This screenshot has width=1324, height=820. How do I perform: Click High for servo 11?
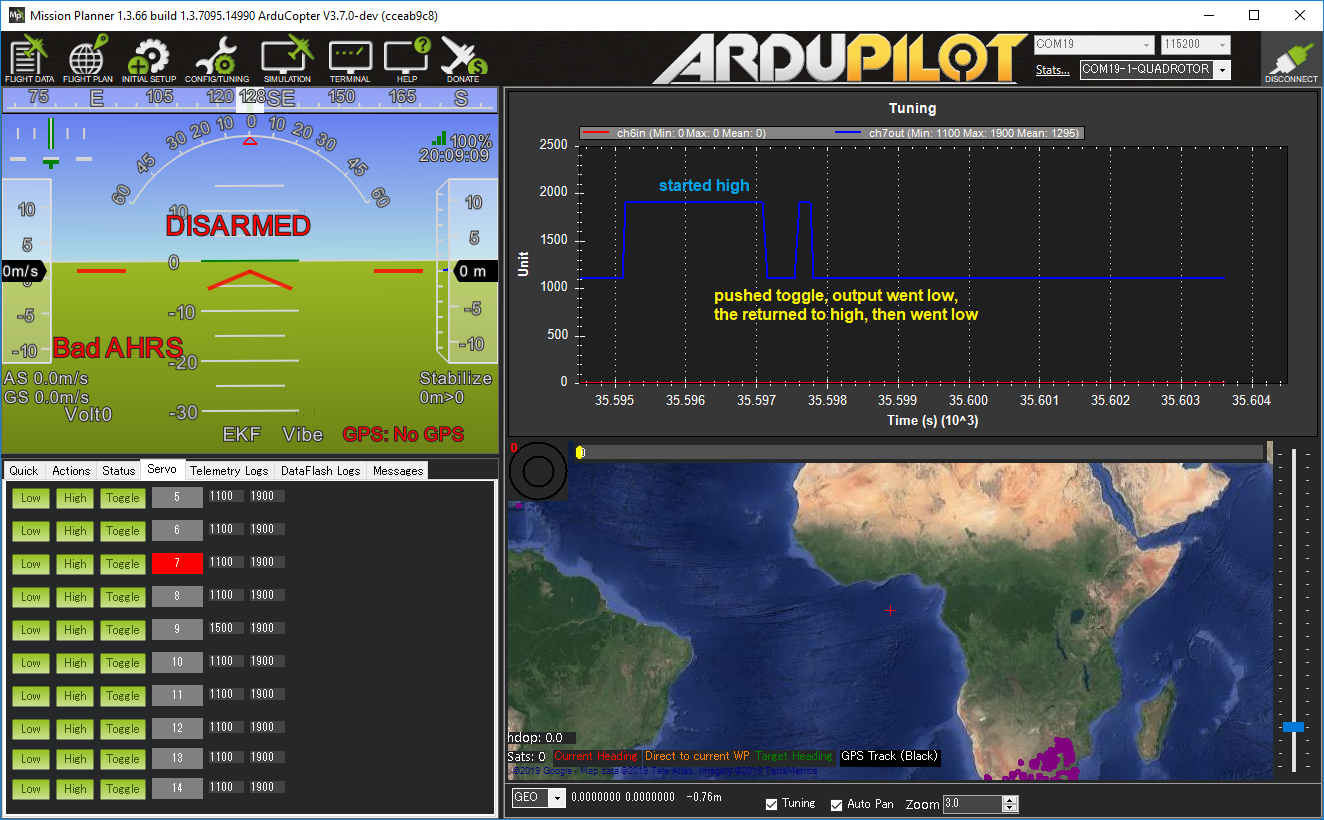coord(75,695)
